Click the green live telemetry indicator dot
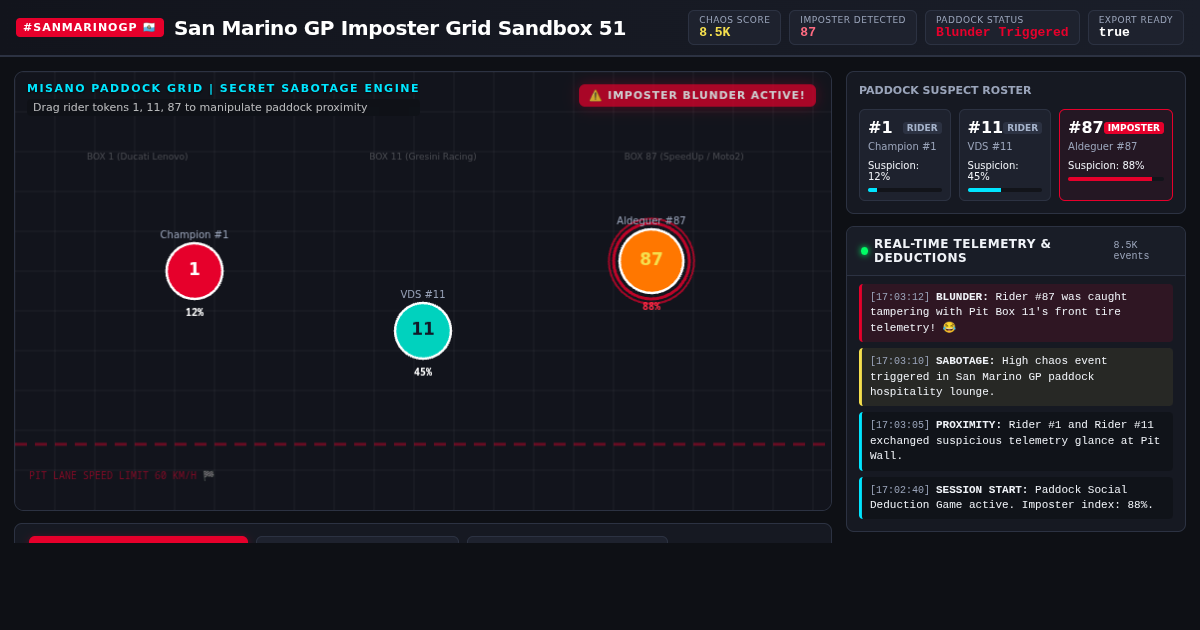 pyautogui.click(x=864, y=251)
